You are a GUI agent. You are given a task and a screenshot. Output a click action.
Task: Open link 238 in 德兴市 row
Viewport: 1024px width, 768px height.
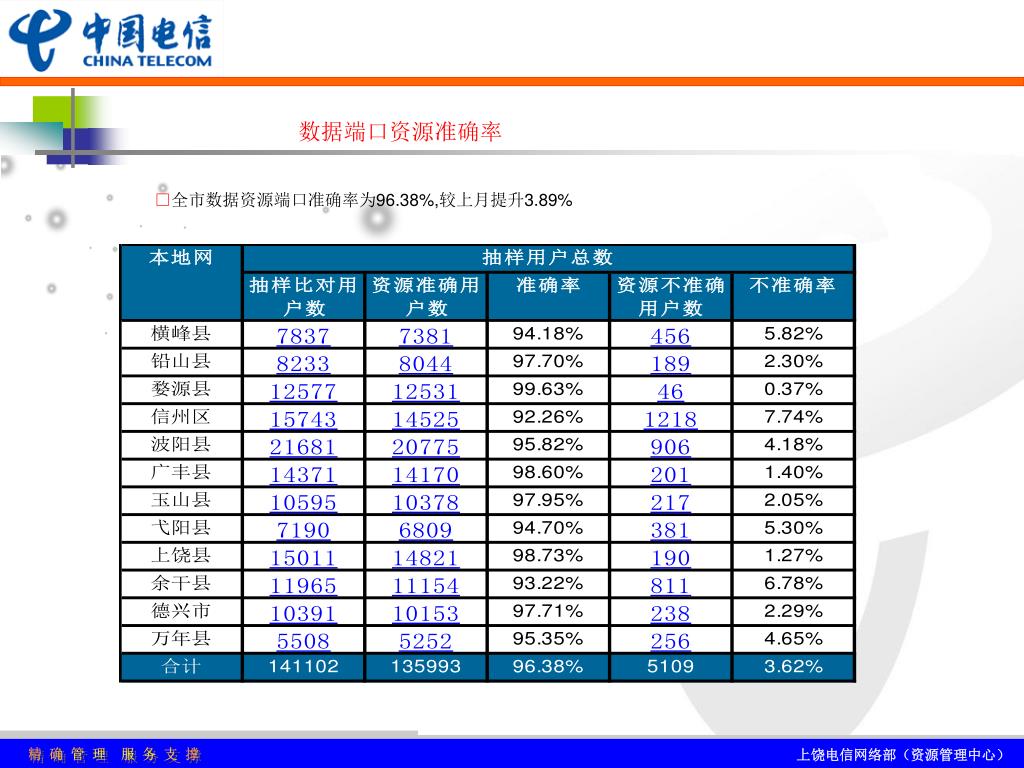(670, 613)
